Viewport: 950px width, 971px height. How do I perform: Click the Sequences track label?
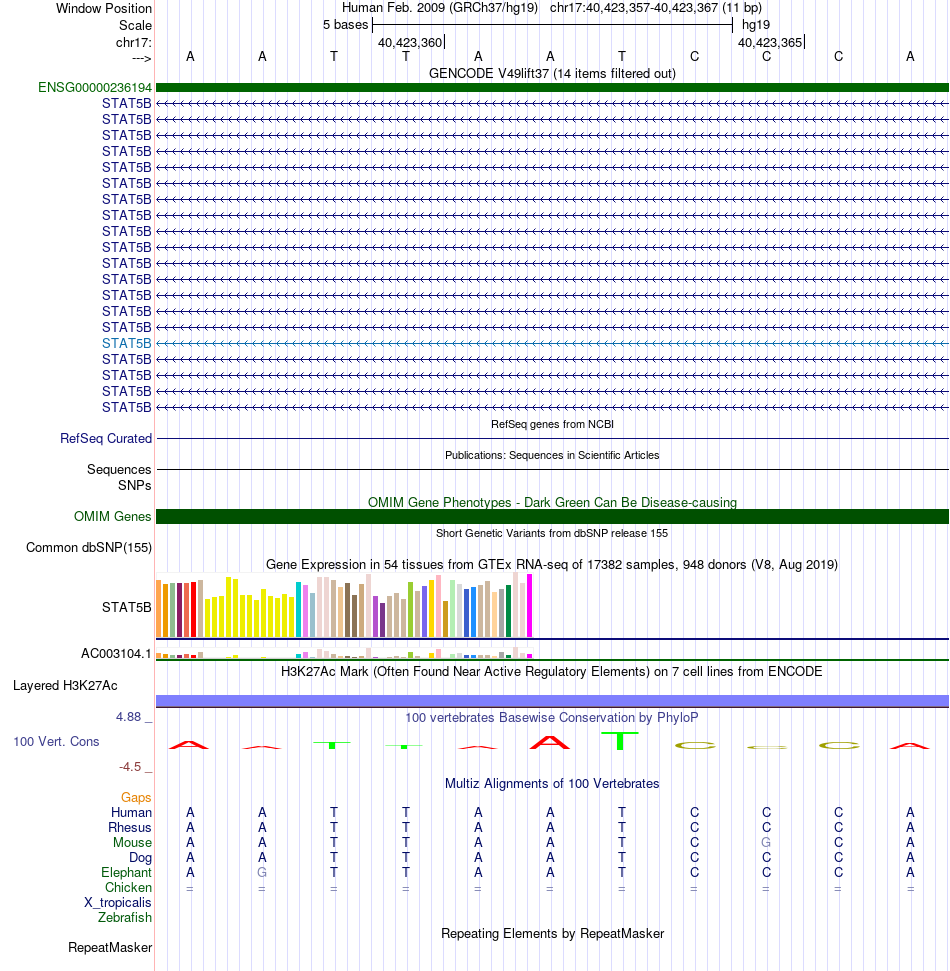point(119,469)
